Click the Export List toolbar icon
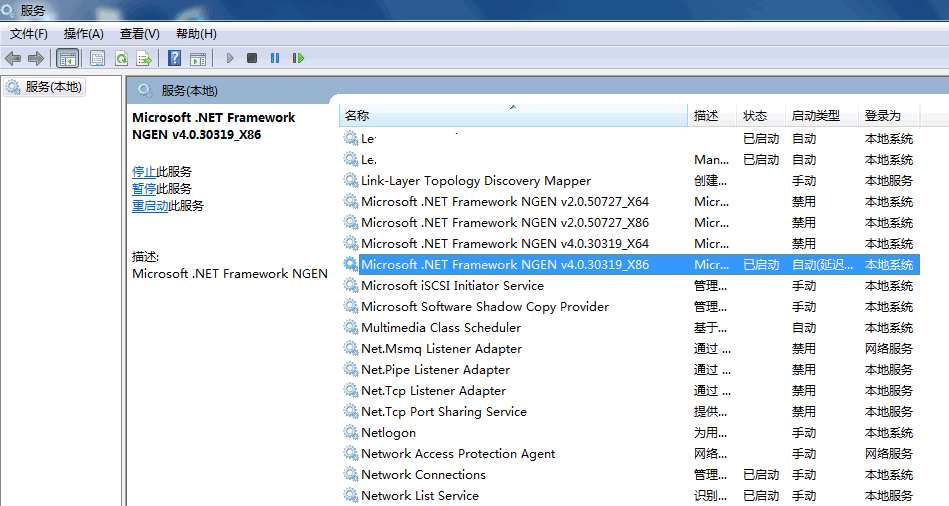The height and width of the screenshot is (506, 949). [144, 58]
